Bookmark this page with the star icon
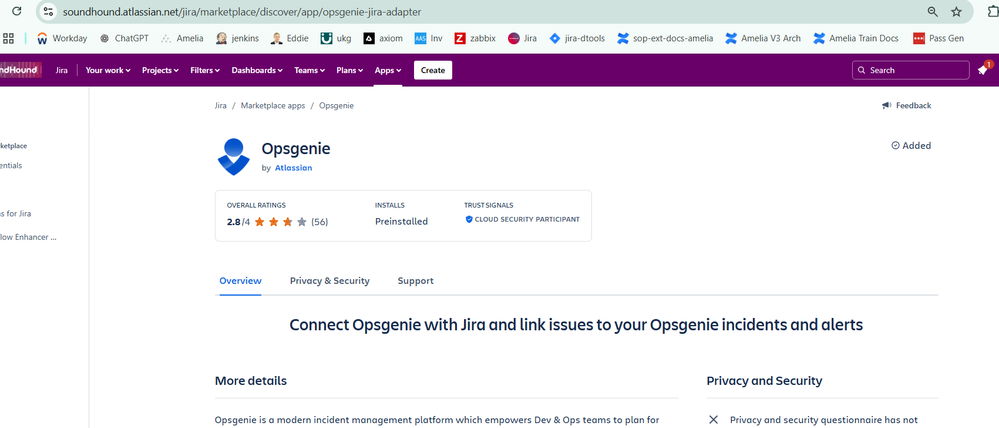 coord(956,11)
